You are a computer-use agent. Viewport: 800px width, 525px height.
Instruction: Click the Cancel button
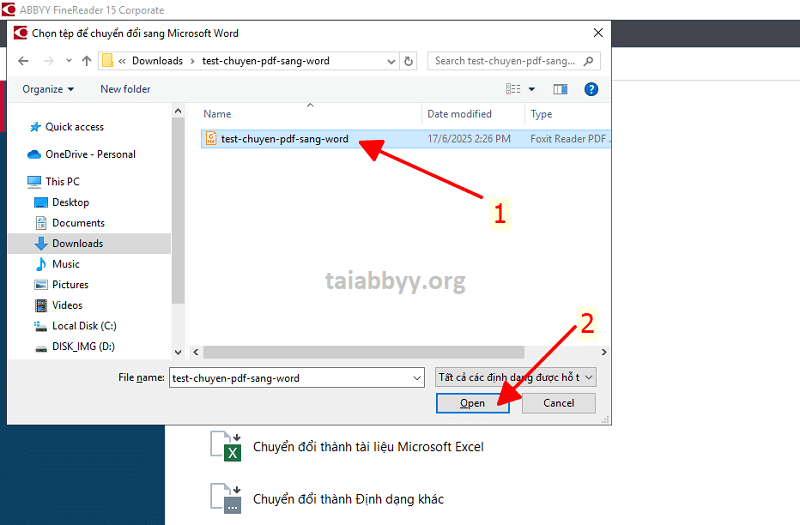pyautogui.click(x=559, y=403)
